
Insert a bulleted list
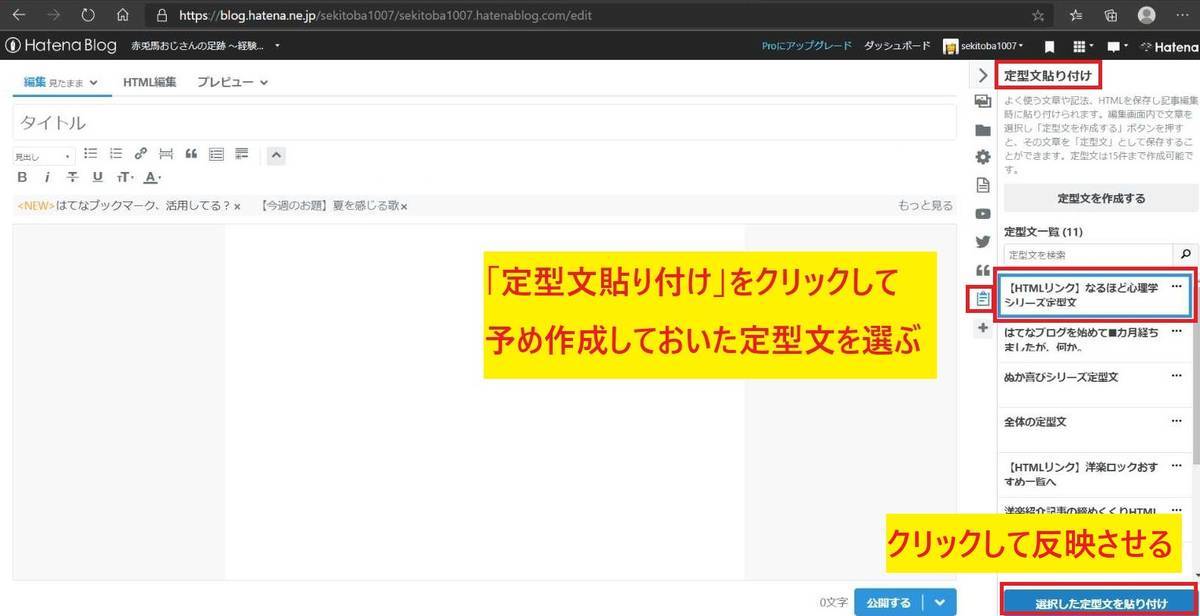91,154
